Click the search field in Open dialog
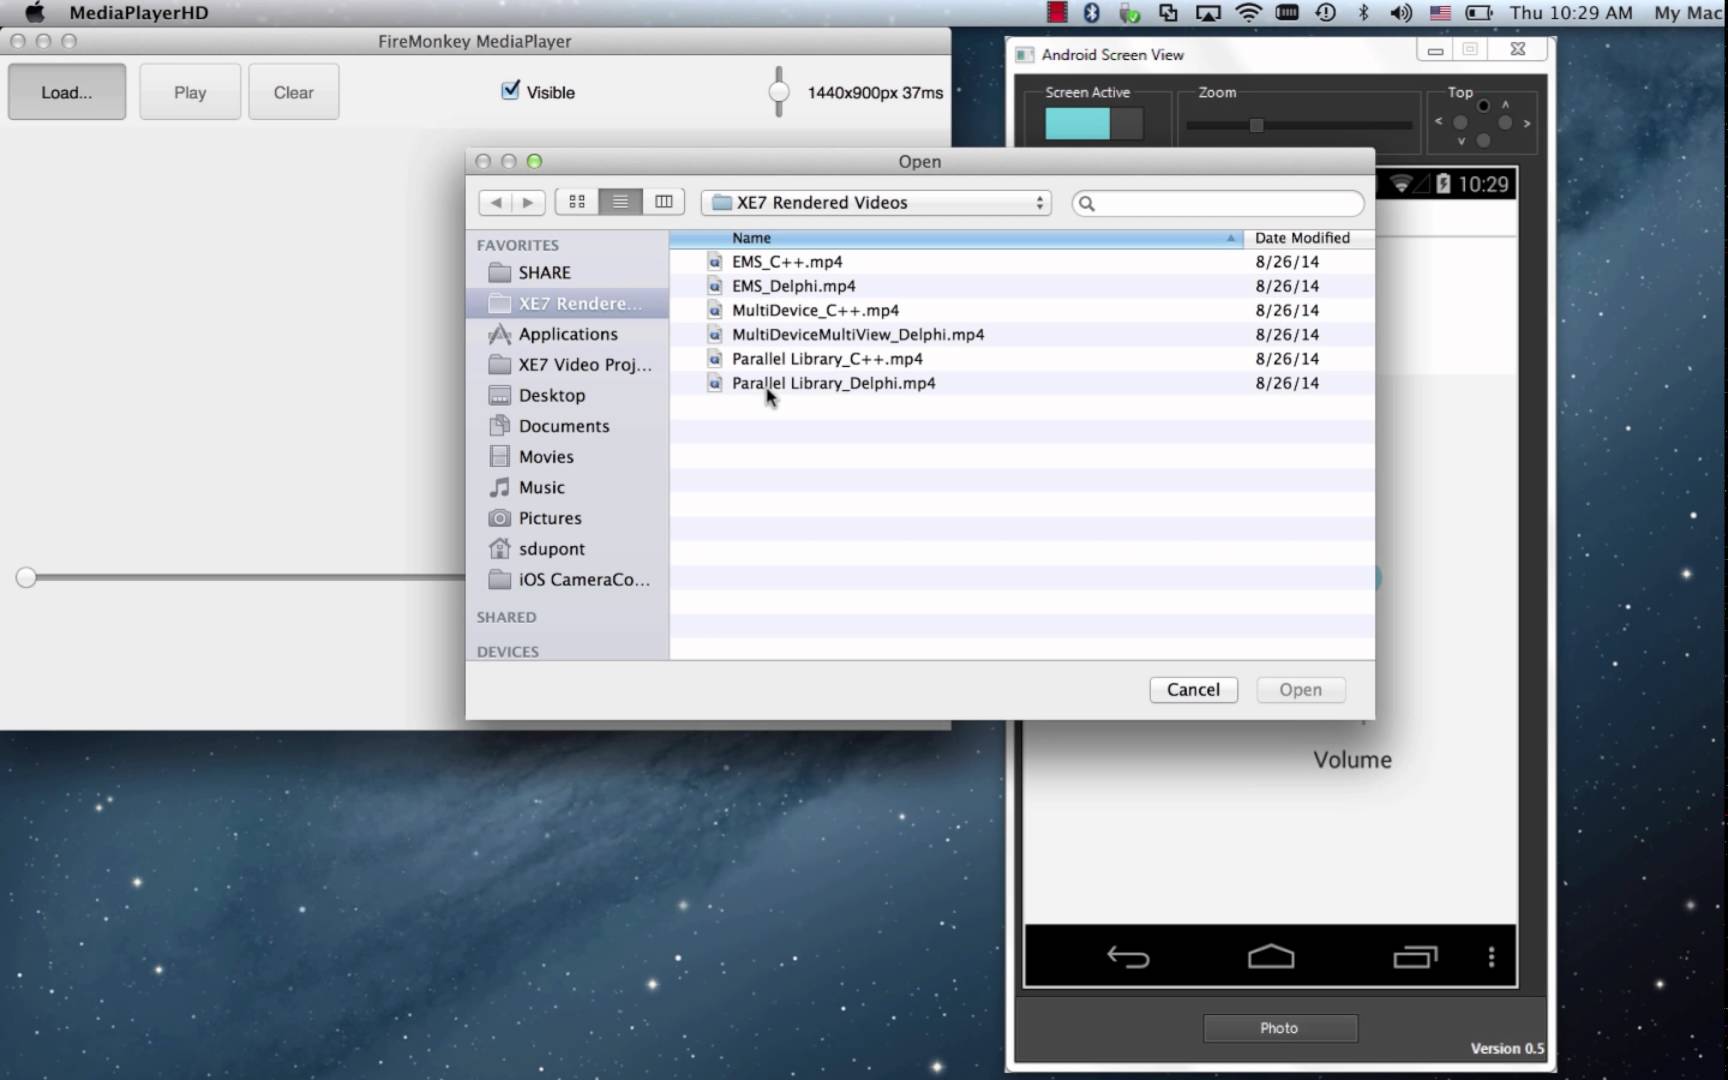 click(x=1218, y=203)
